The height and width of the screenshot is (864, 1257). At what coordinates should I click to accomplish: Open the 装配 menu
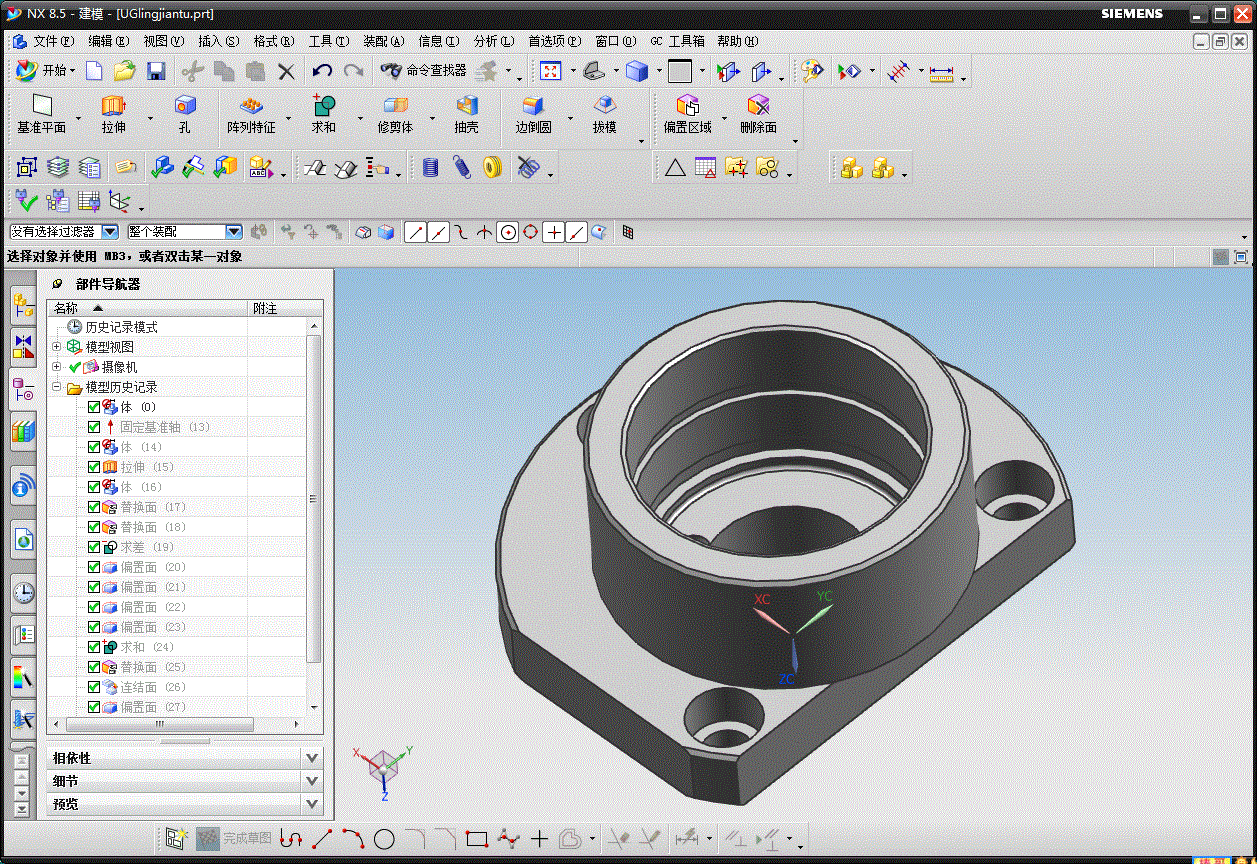[384, 41]
